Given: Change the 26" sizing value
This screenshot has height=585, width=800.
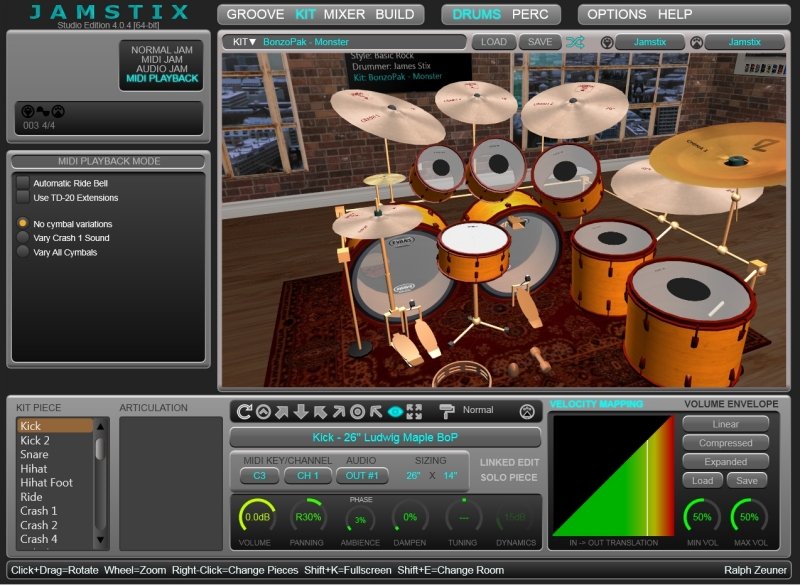Looking at the screenshot, I should (x=413, y=475).
